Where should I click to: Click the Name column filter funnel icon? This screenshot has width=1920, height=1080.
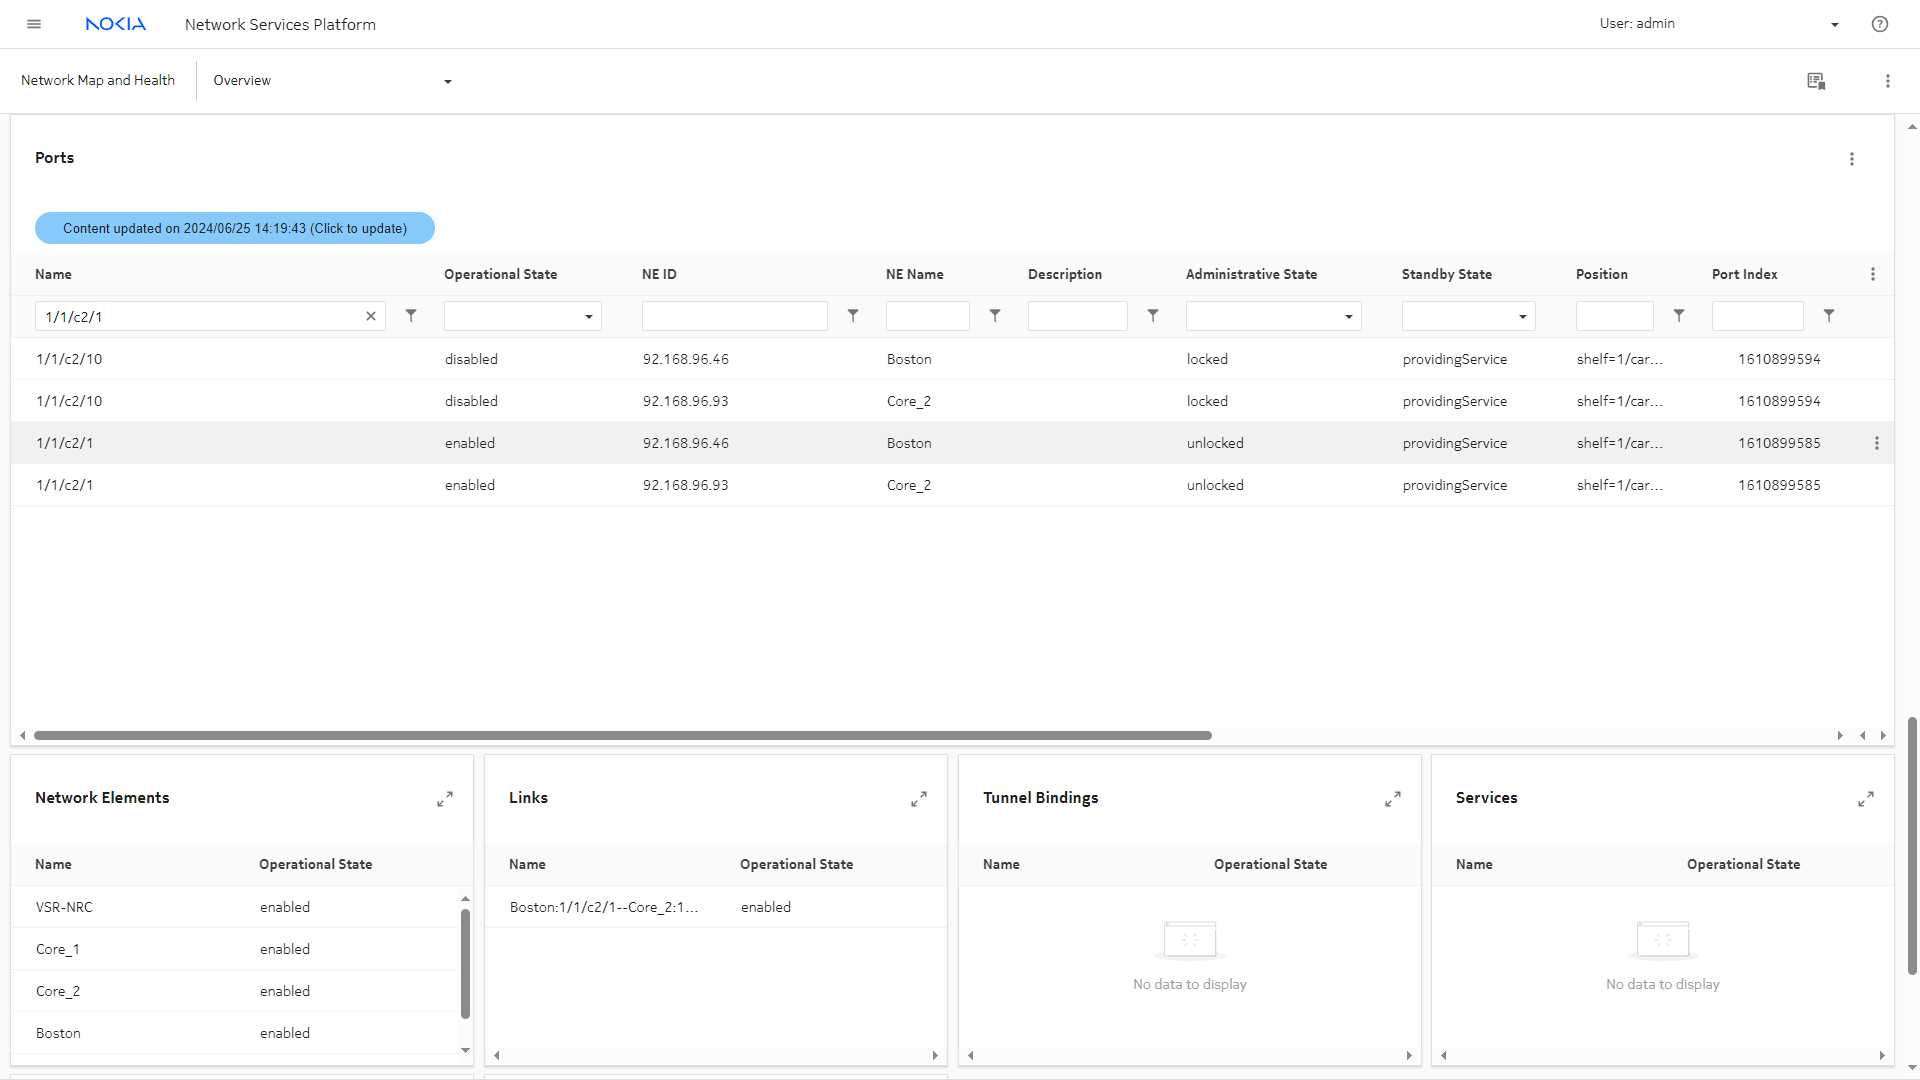pos(411,316)
